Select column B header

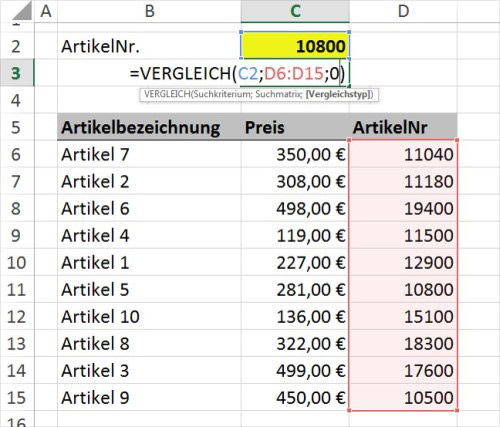click(149, 11)
